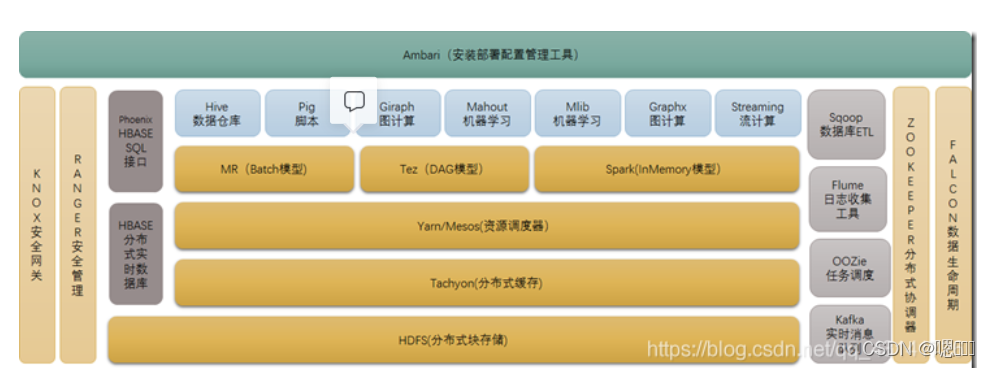The width and height of the screenshot is (990, 368).
Task: Select the Flume log collection box
Action: click(x=848, y=199)
